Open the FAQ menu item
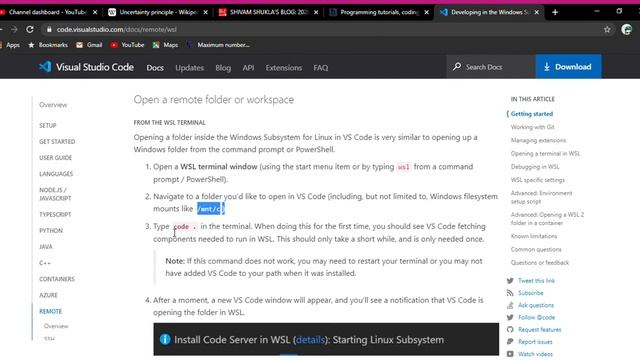 click(320, 68)
